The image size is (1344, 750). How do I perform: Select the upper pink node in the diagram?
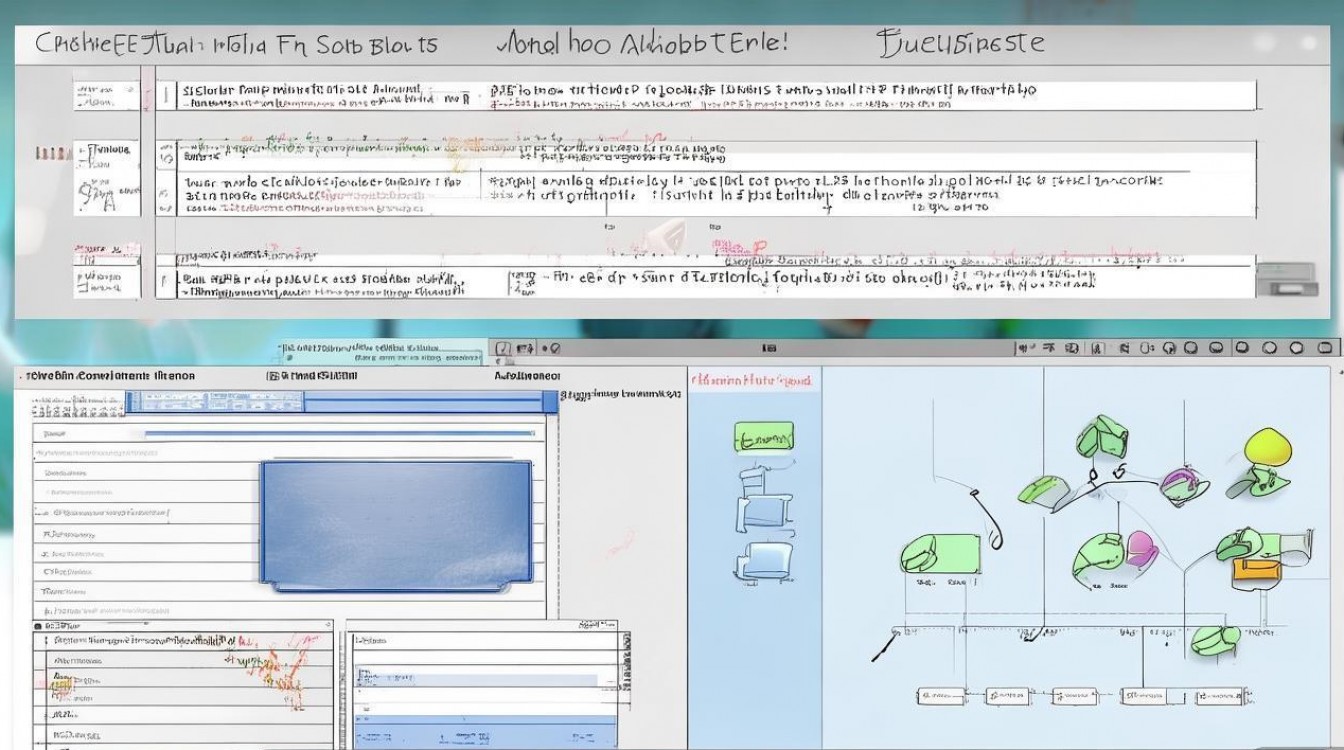click(1181, 484)
